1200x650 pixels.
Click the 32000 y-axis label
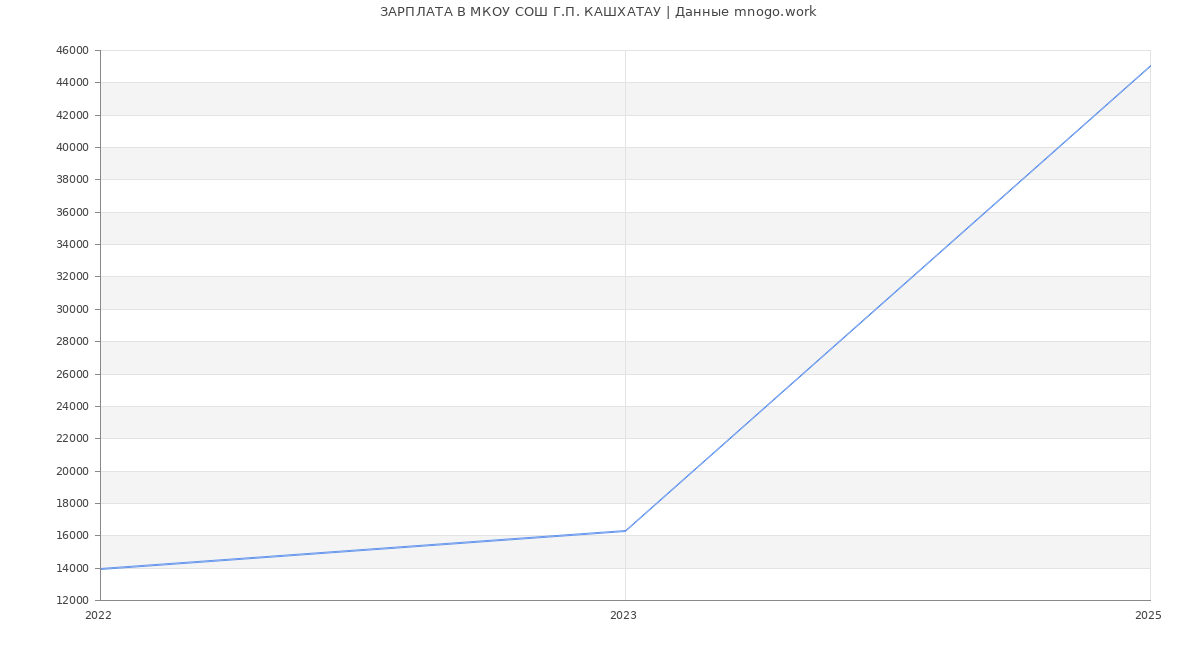(72, 277)
